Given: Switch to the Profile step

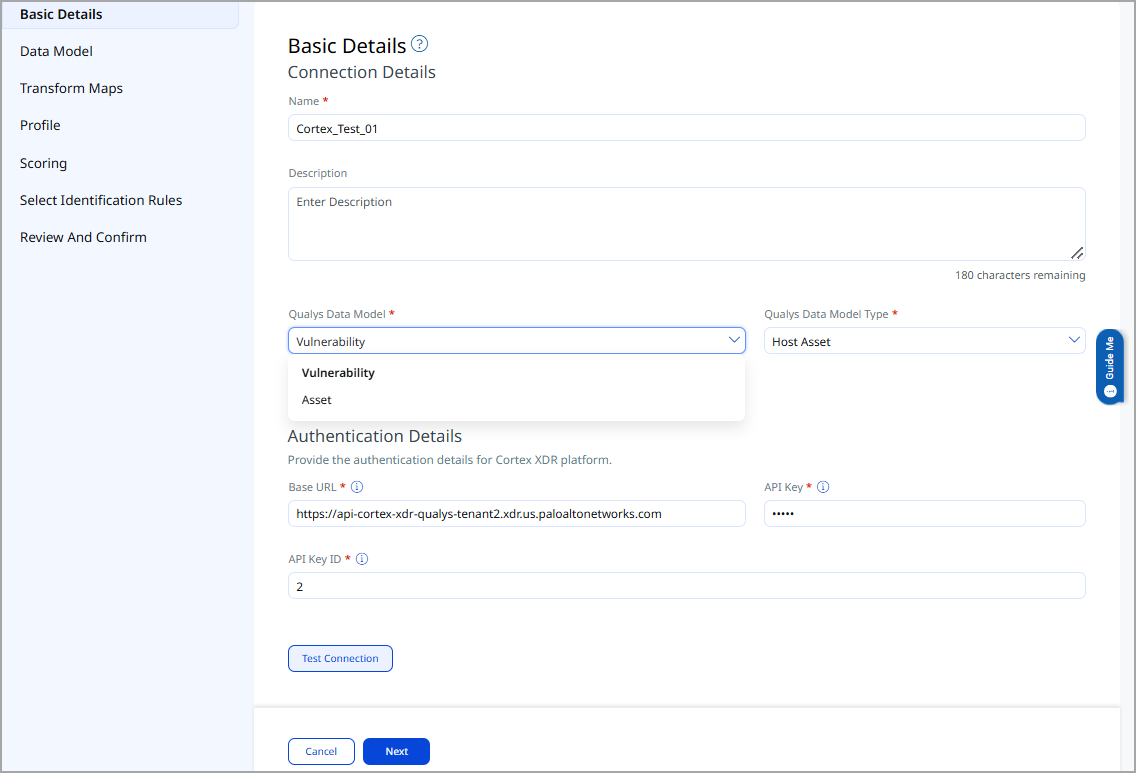Looking at the screenshot, I should (40, 125).
